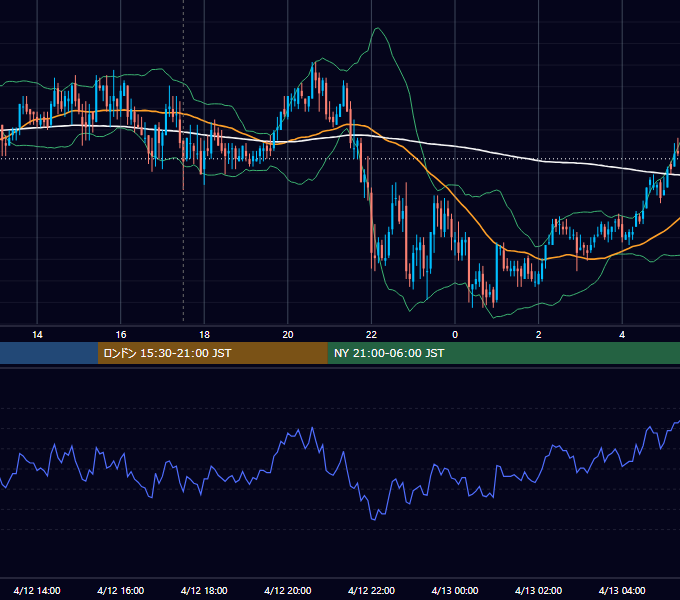Viewport: 680px width, 600px height.
Task: Click the ロンドン 15:30-21:00 JST session bar
Action: click(212, 353)
